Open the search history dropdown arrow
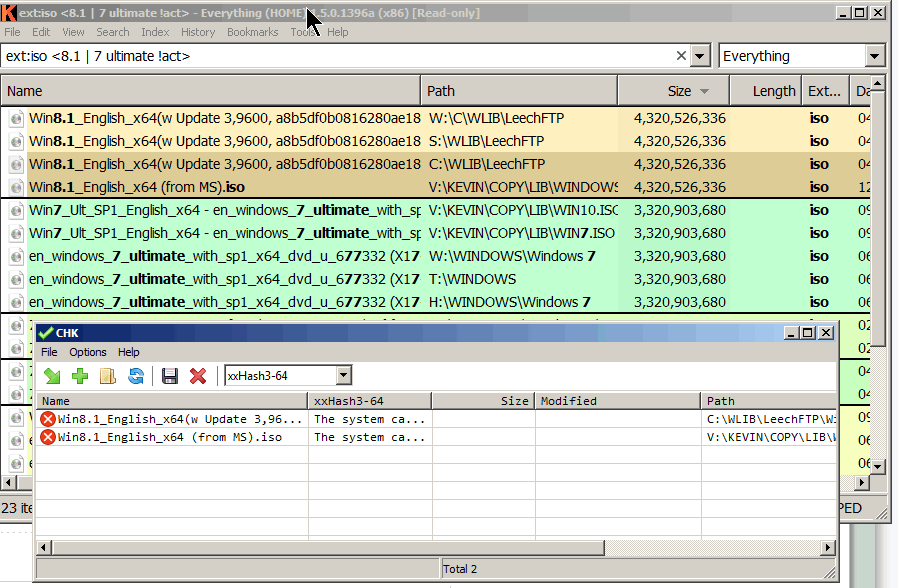The height and width of the screenshot is (588, 898). click(699, 56)
